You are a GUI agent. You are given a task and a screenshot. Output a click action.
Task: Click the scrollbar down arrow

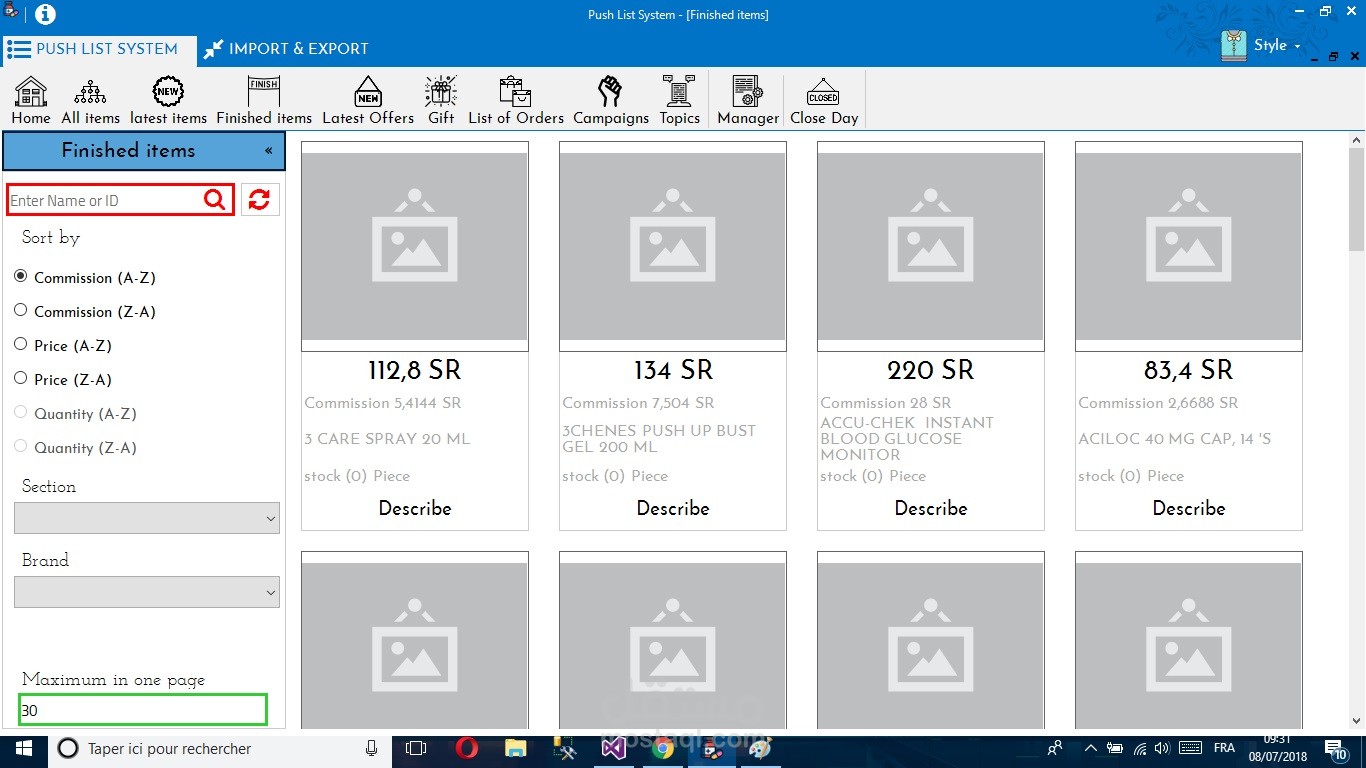pos(1357,720)
